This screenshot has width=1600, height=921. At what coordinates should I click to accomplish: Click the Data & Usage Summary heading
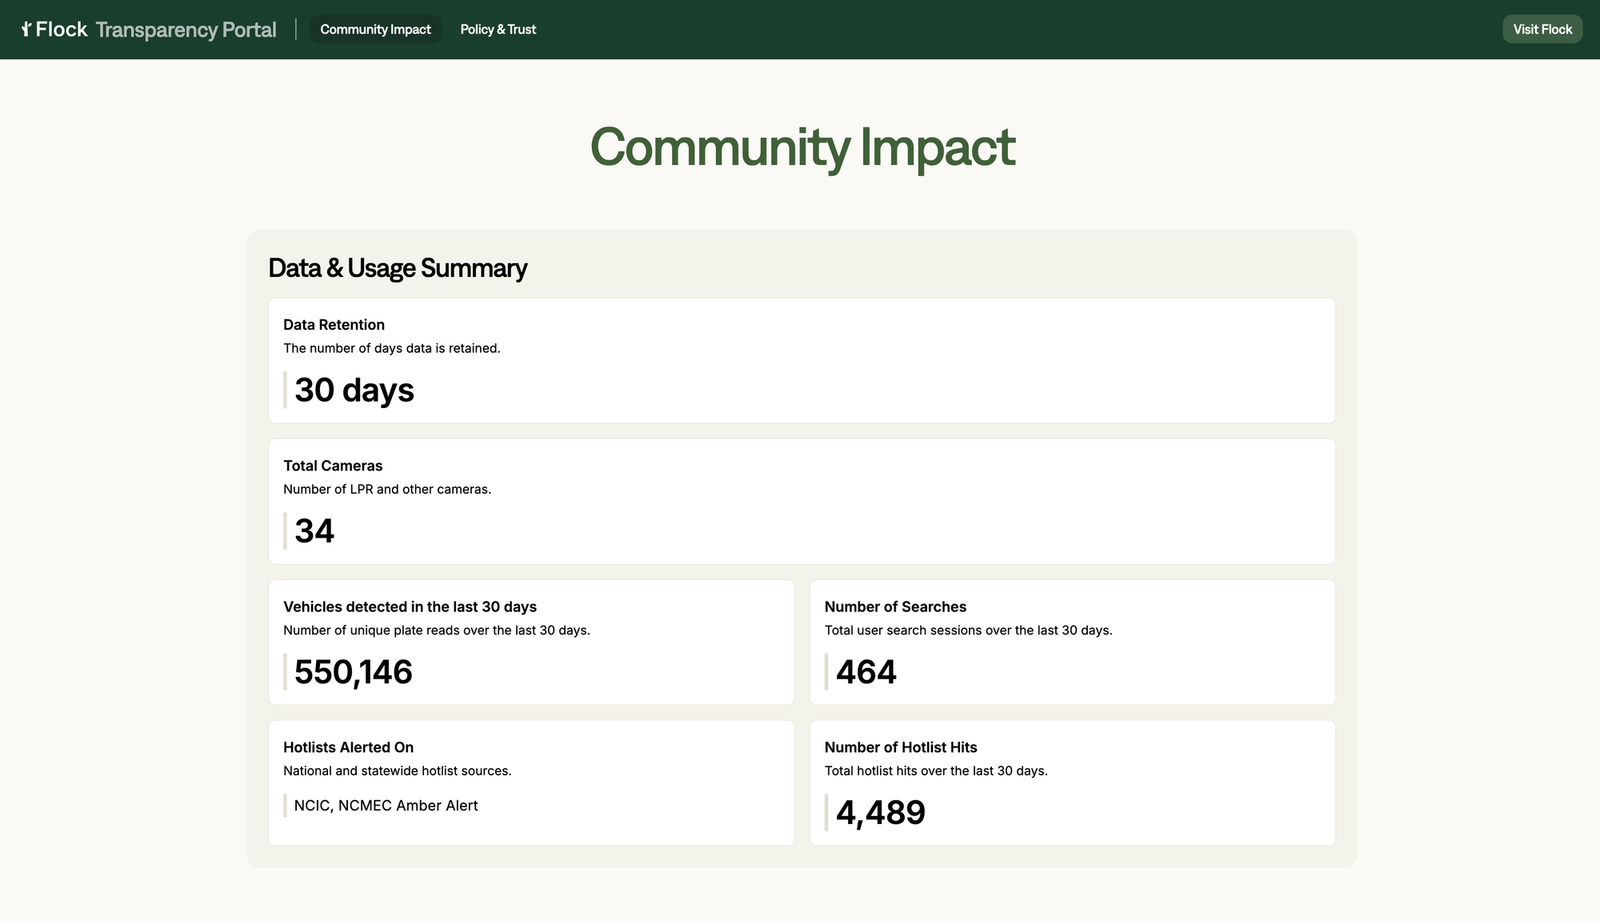pos(397,268)
